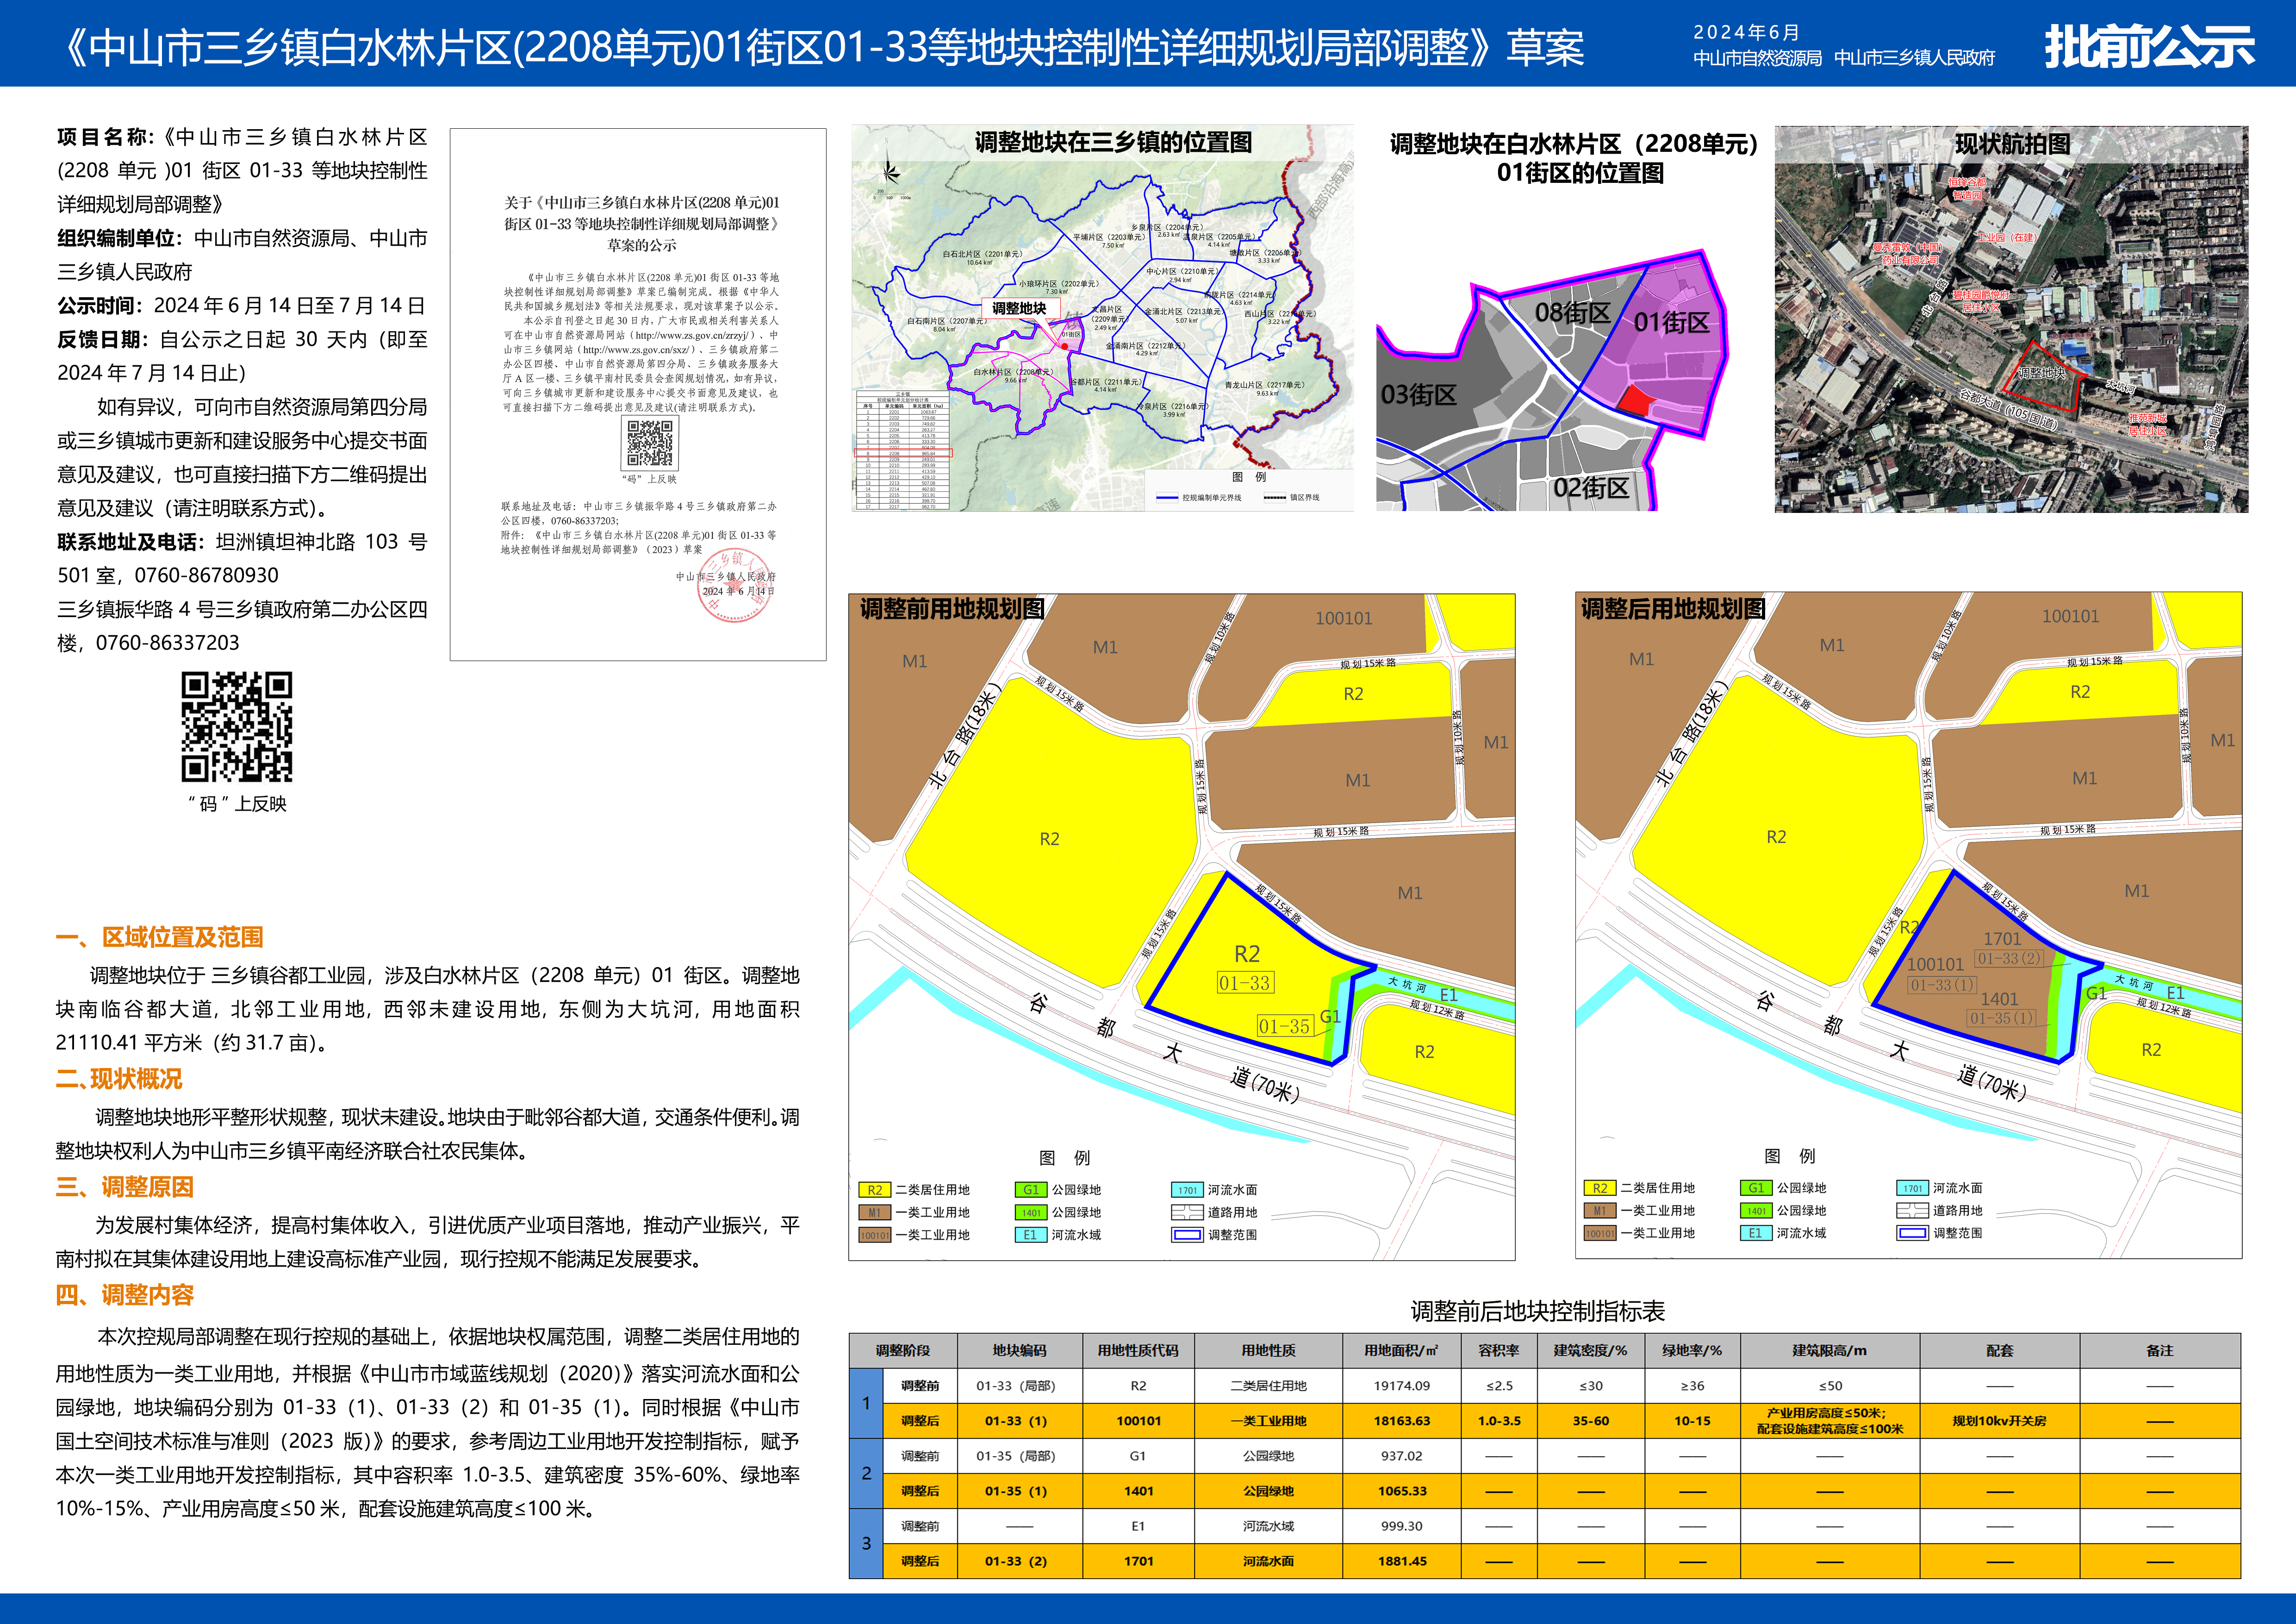Click the E1 河流水域 legend icon in 调整后 legend
Image resolution: width=2296 pixels, height=1624 pixels.
tap(1755, 1233)
